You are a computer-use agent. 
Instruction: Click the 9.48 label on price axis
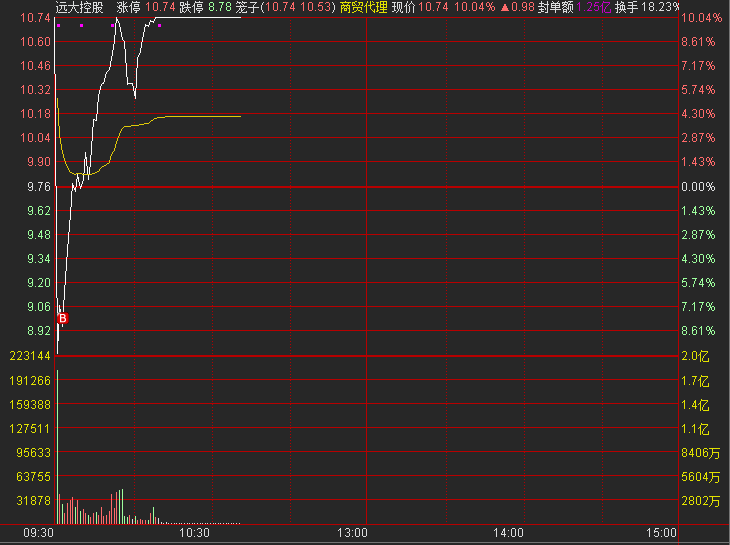[39, 235]
